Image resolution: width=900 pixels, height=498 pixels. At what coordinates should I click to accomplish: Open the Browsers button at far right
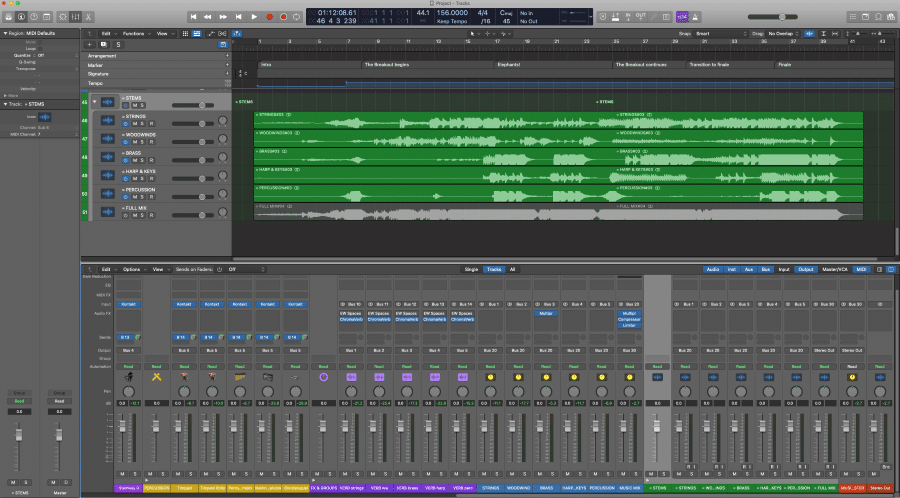(891, 17)
